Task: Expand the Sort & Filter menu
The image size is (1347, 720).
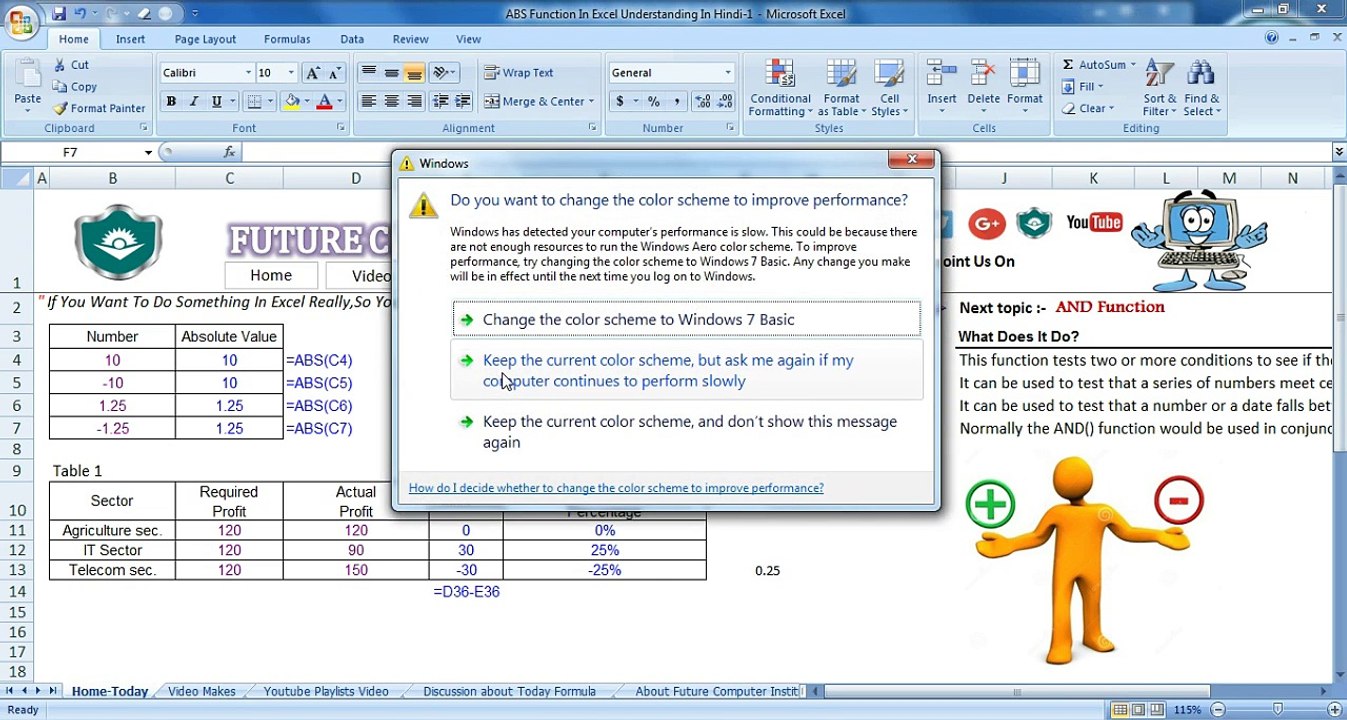Action: (x=1160, y=88)
